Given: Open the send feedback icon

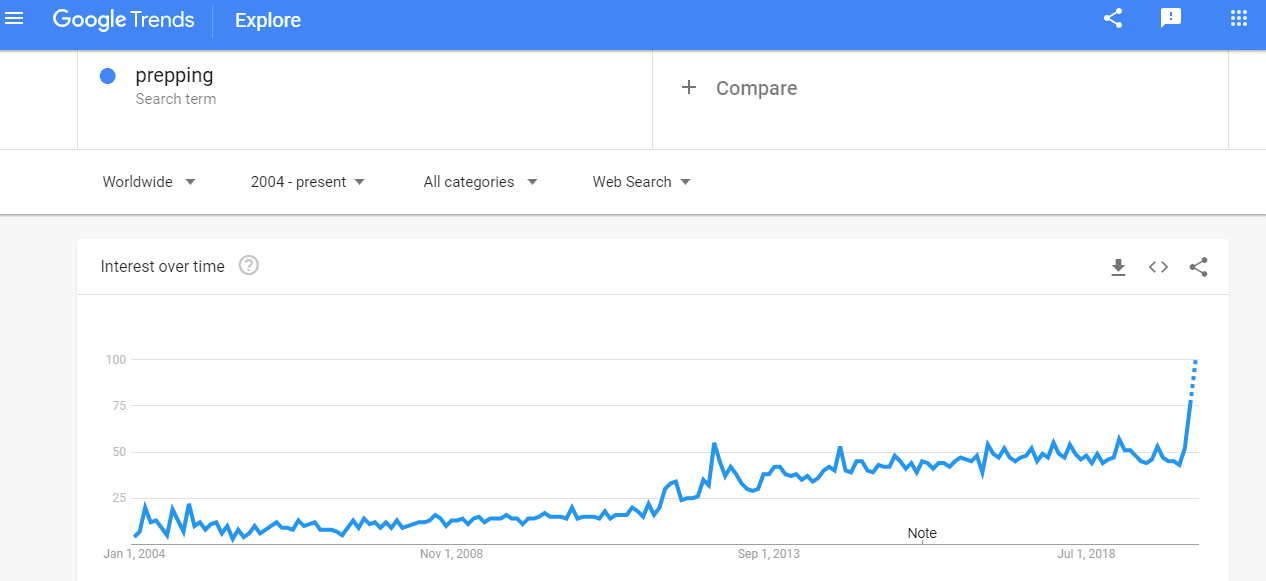Looking at the screenshot, I should pyautogui.click(x=1171, y=19).
